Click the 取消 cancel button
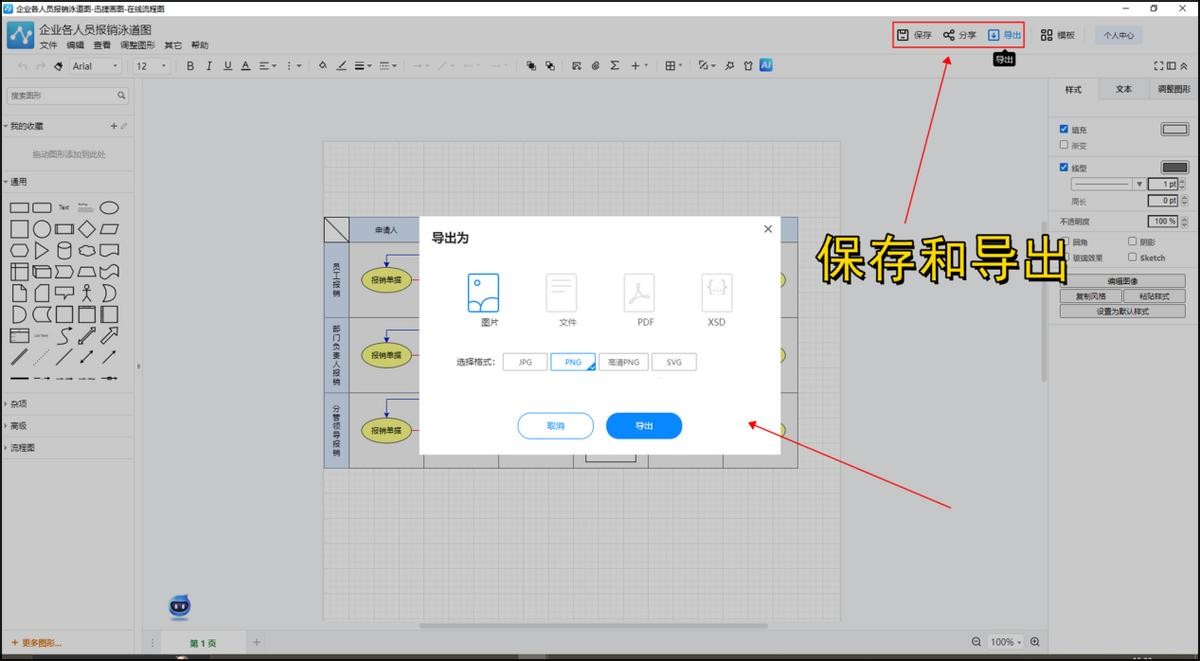The width and height of the screenshot is (1200, 661). point(555,426)
